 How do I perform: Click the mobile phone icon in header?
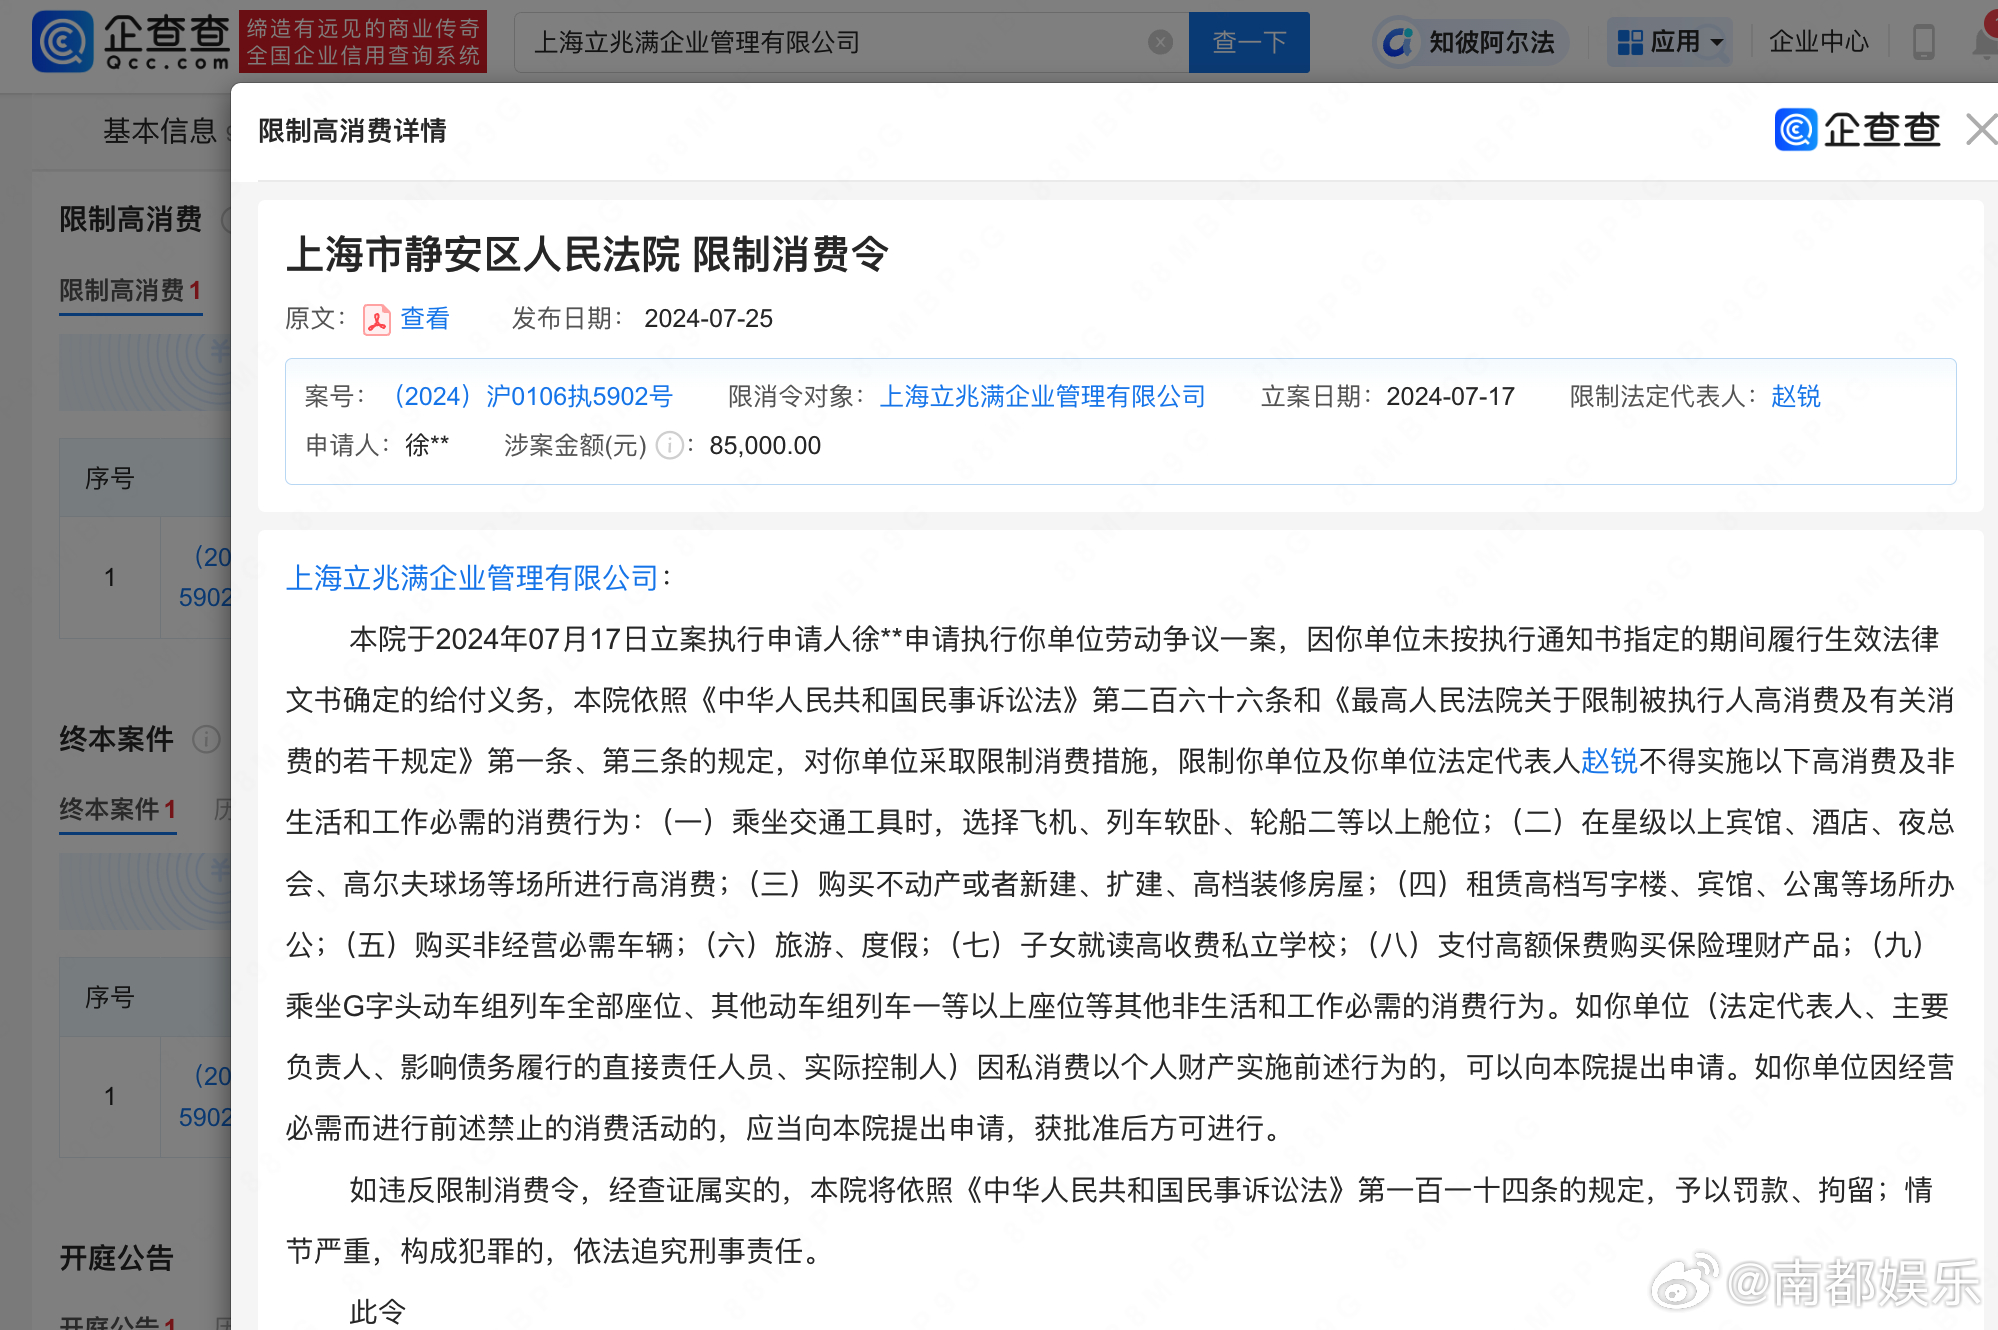click(x=1923, y=42)
